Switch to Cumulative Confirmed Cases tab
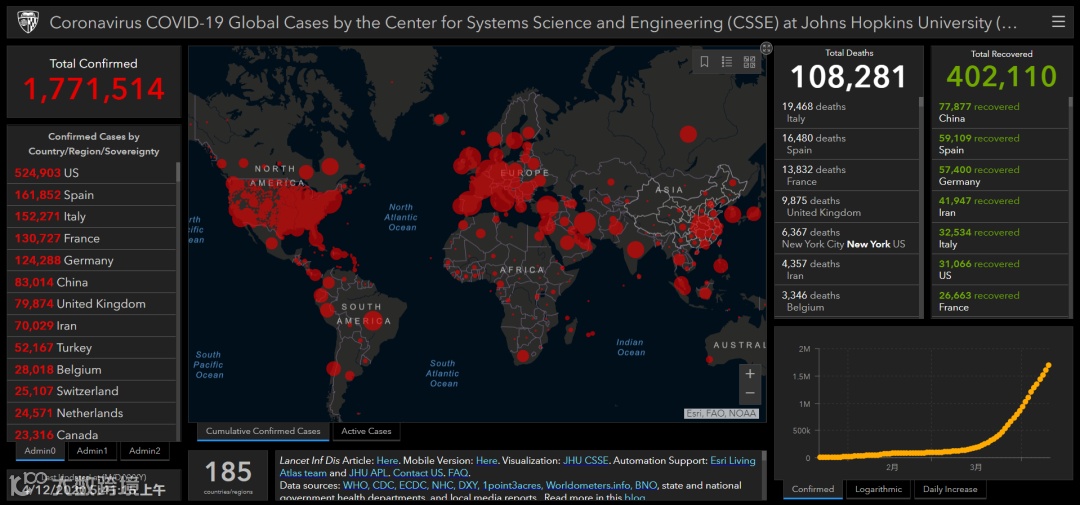 tap(263, 431)
